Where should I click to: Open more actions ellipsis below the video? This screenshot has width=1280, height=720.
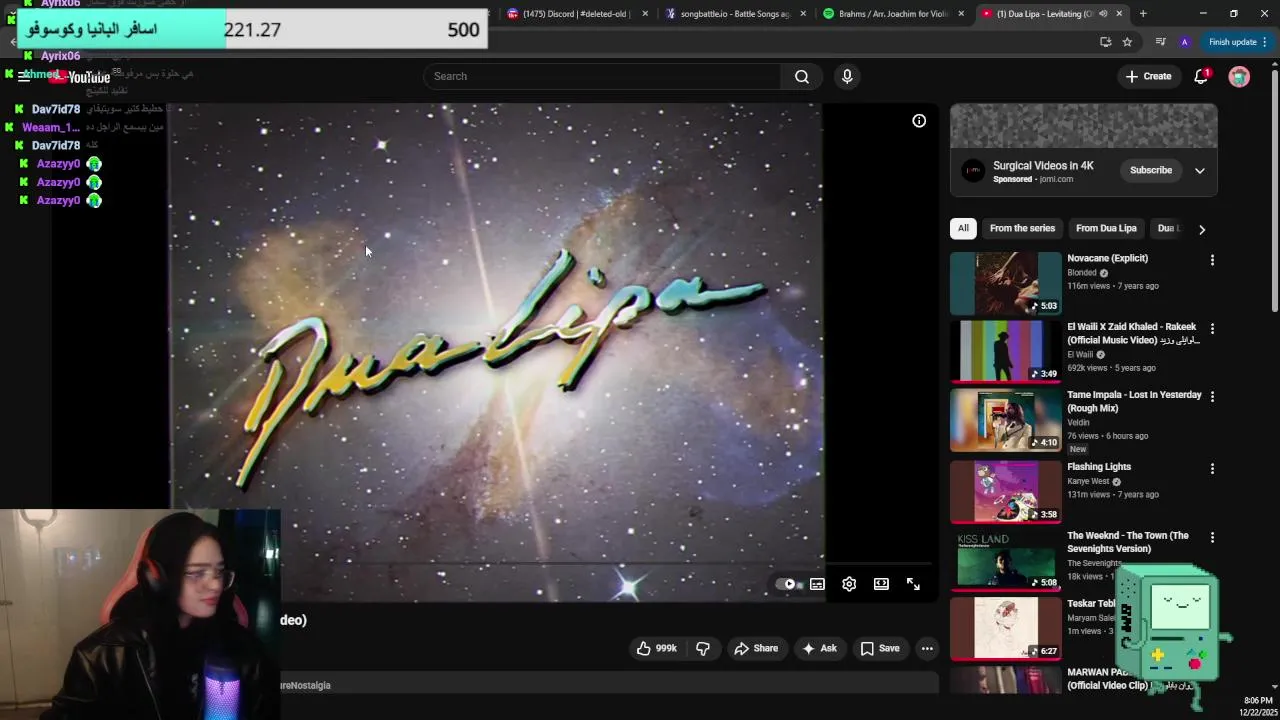coord(927,648)
